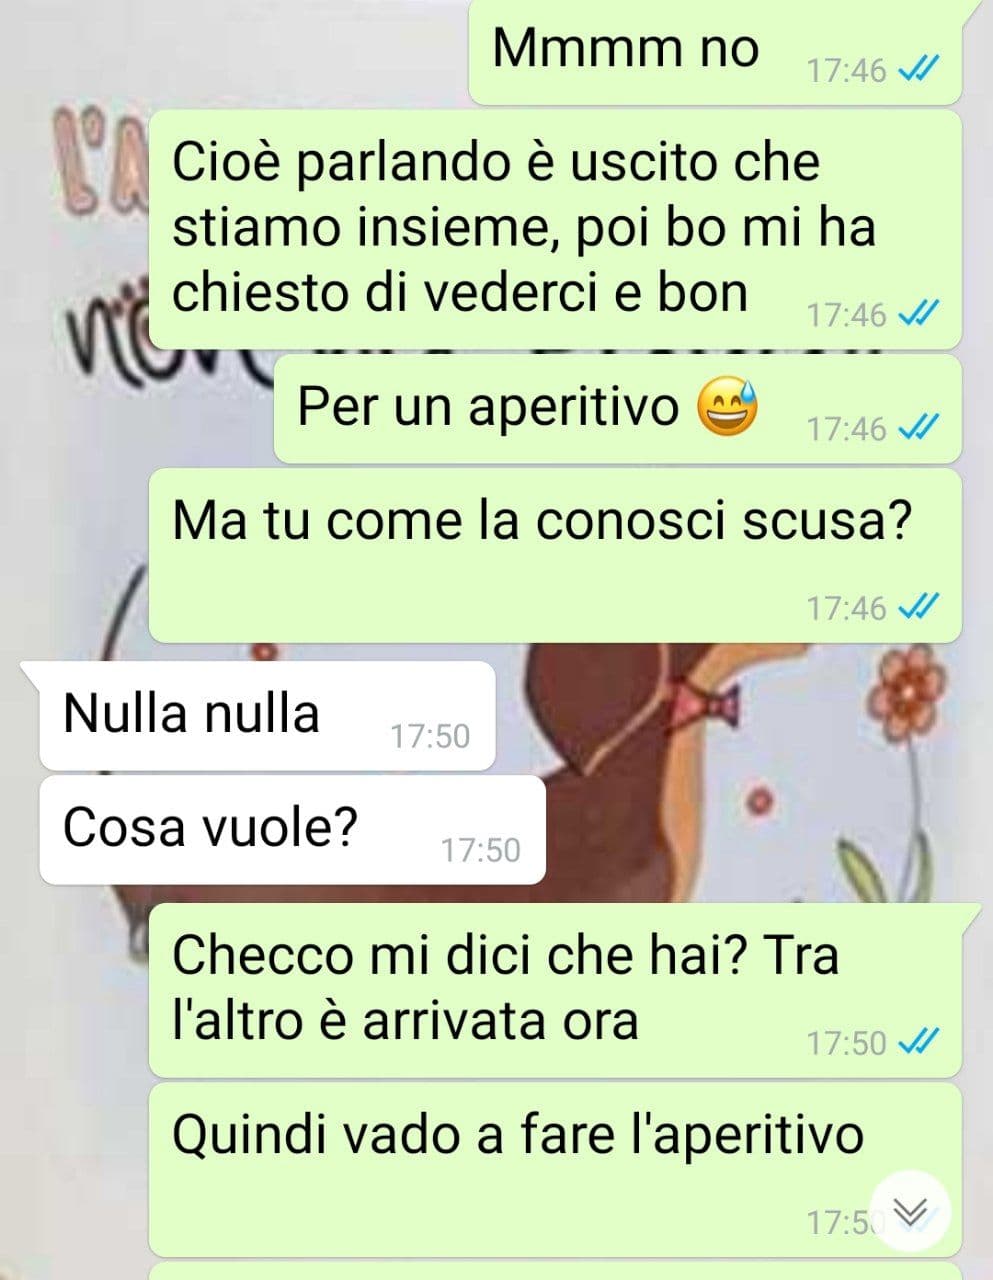Tap the 17:50 timestamp on 'Cosa vuole?'
Screen dimensions: 993x1280
coord(481,850)
